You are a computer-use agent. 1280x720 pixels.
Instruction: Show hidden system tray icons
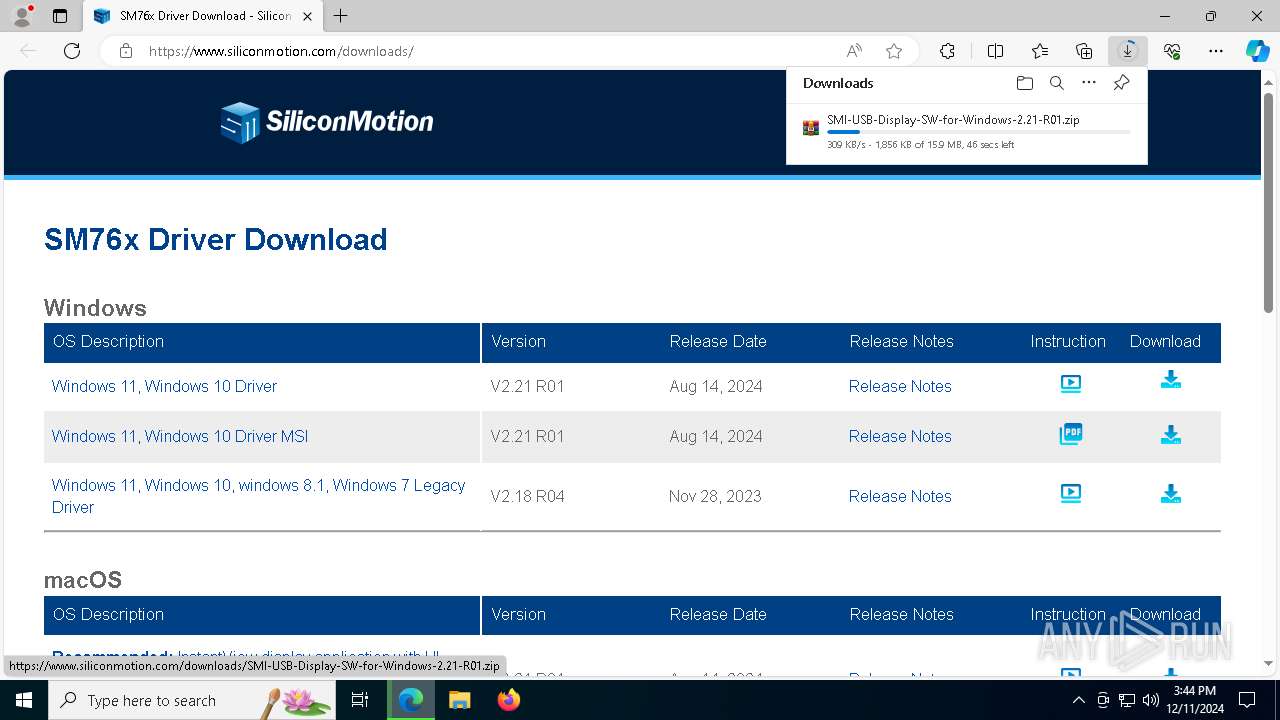1078,700
